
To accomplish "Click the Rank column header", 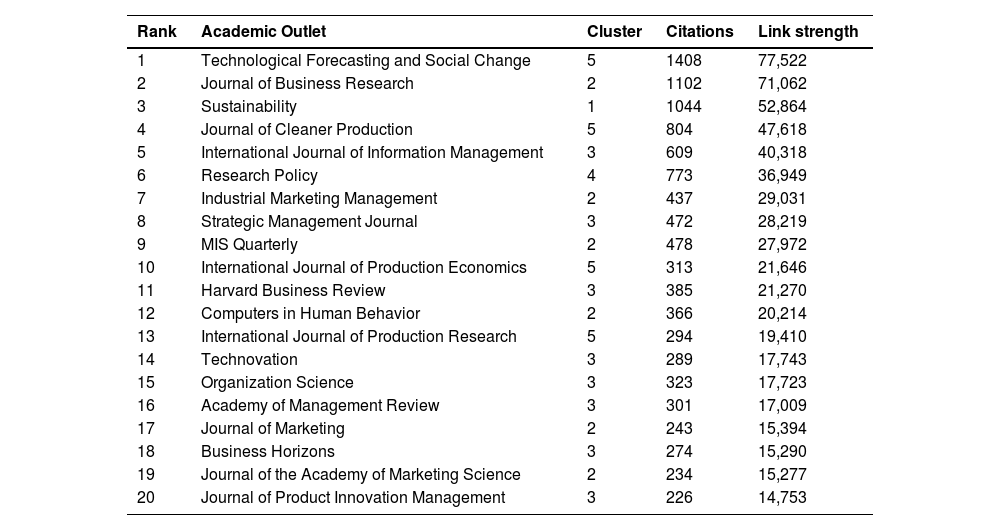I will [156, 31].
